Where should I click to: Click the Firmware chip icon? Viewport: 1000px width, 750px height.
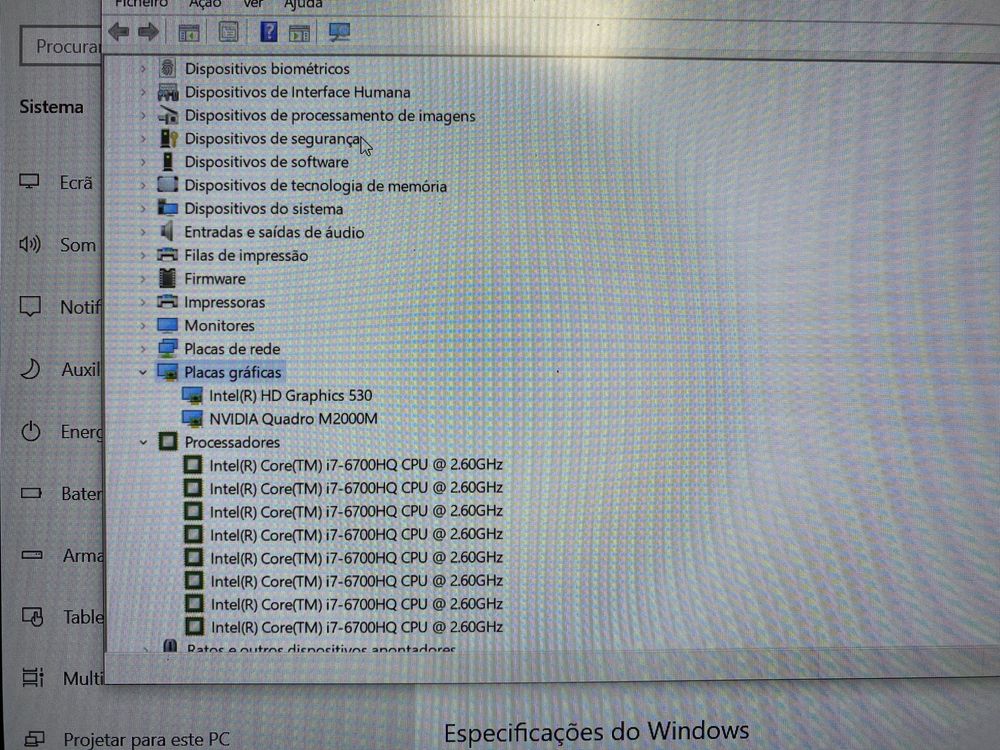pyautogui.click(x=167, y=278)
